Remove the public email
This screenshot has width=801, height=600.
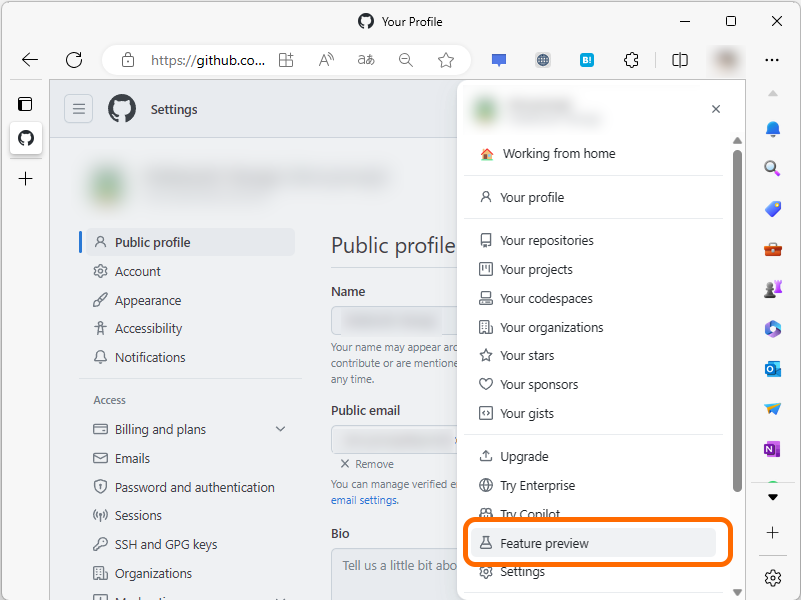coord(367,464)
